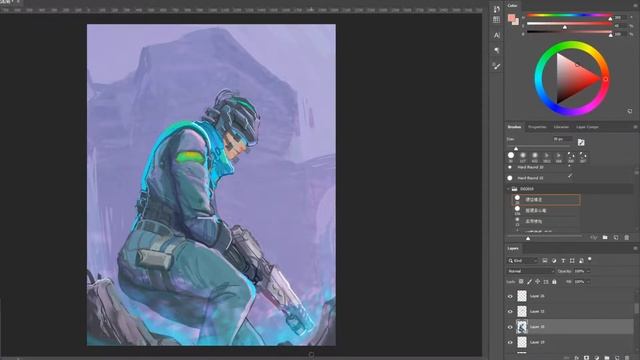This screenshot has height=360, width=640.
Task: Open the Normal blend mode dropdown
Action: 531,271
